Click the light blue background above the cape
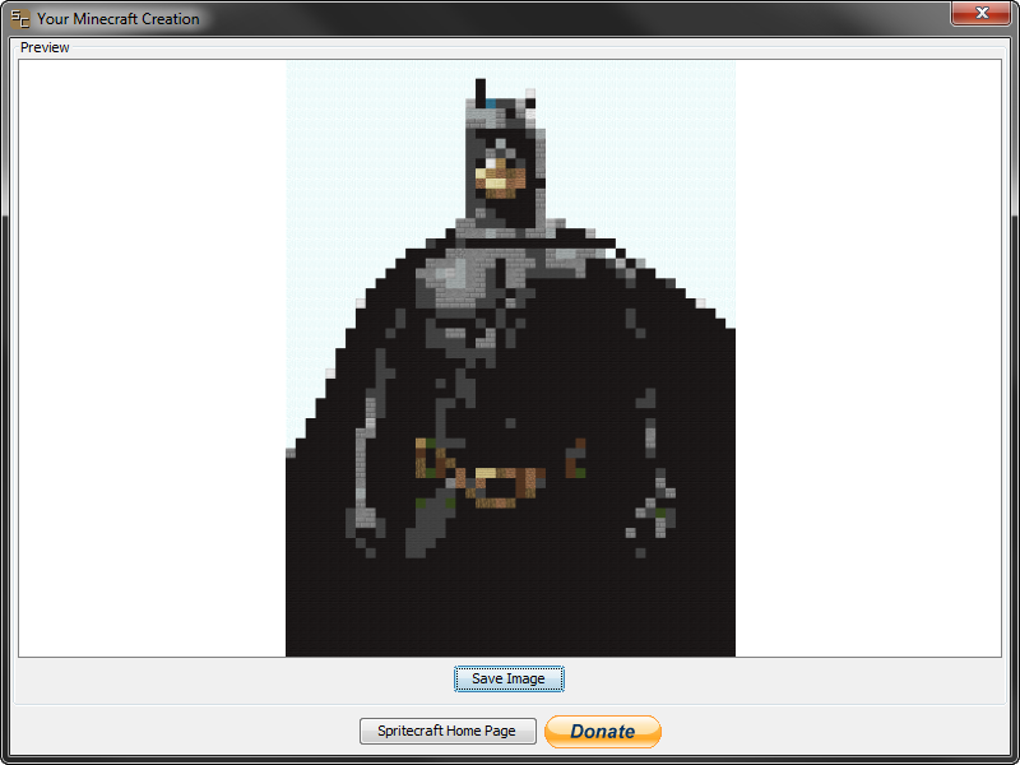 click(640, 150)
